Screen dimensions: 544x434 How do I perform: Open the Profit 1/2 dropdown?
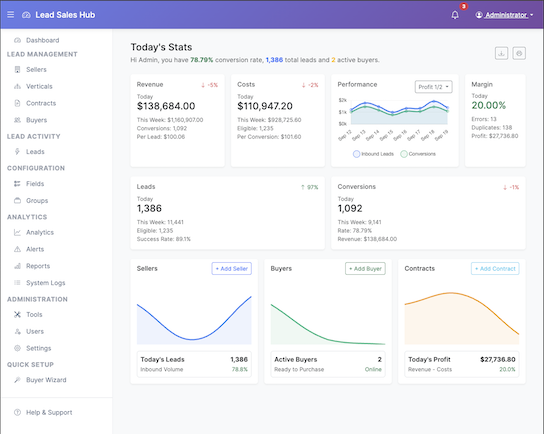(434, 87)
